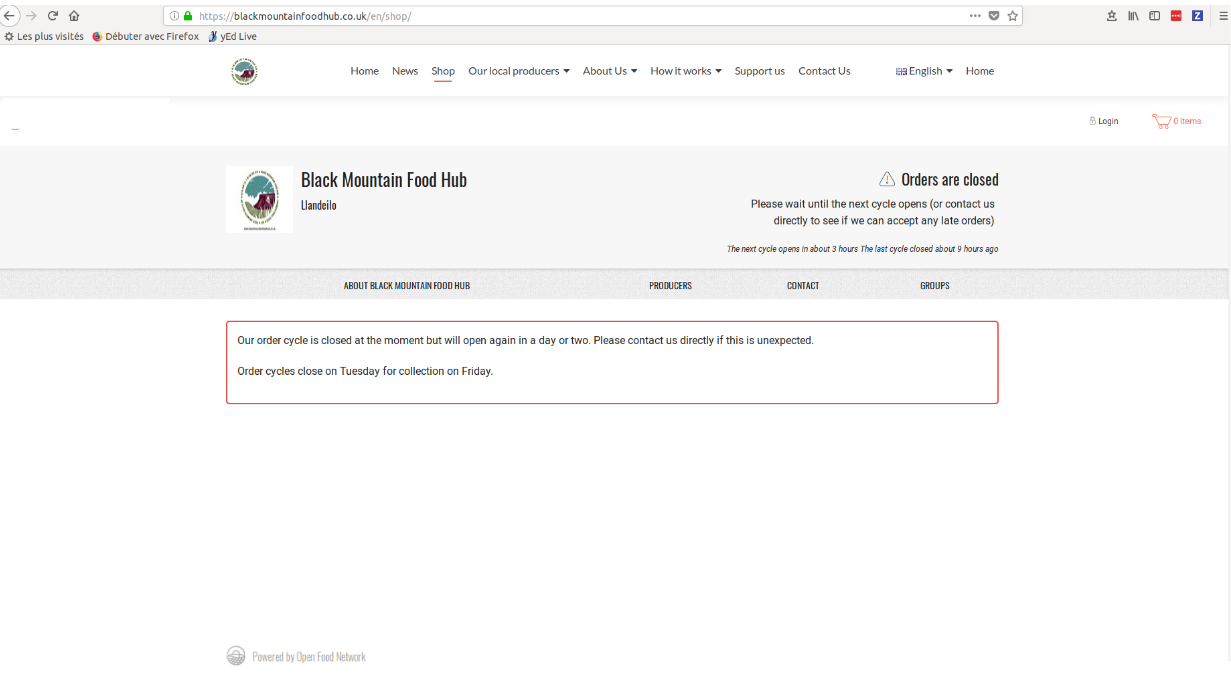1231x677 pixels.
Task: Click the site logo in navigation bar
Action: [244, 71]
